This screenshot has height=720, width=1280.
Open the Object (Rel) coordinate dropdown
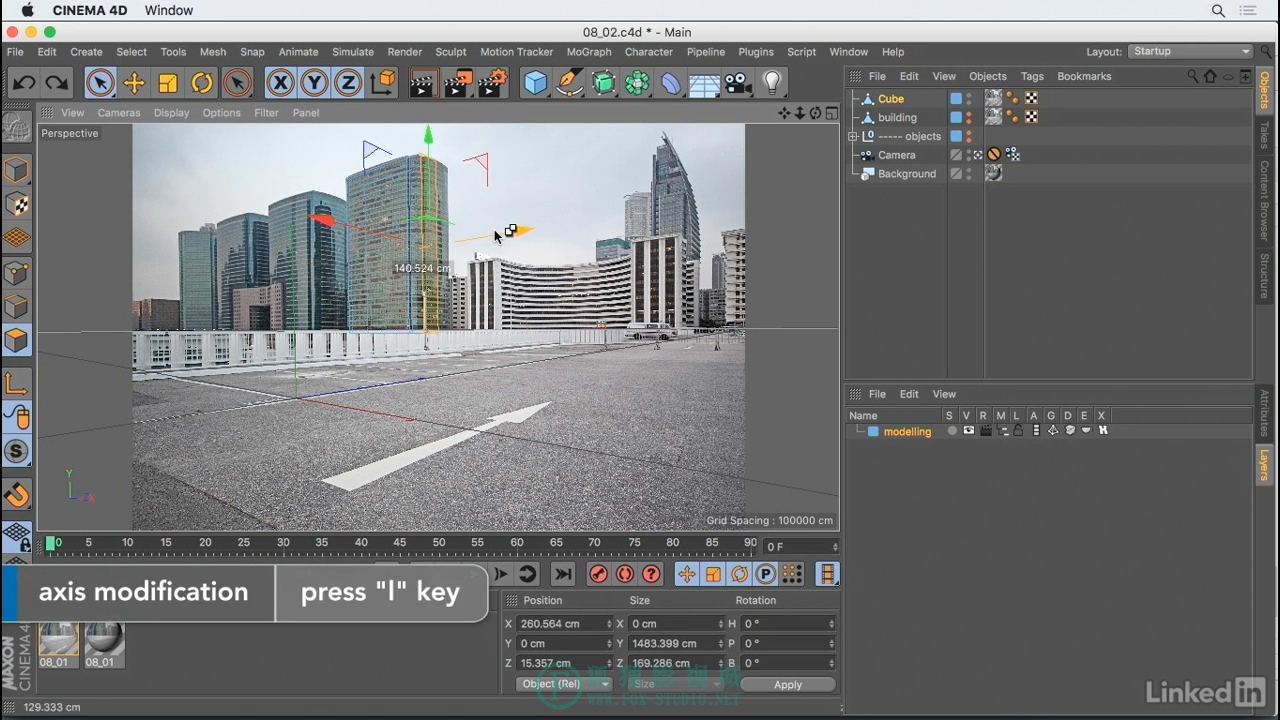[564, 684]
